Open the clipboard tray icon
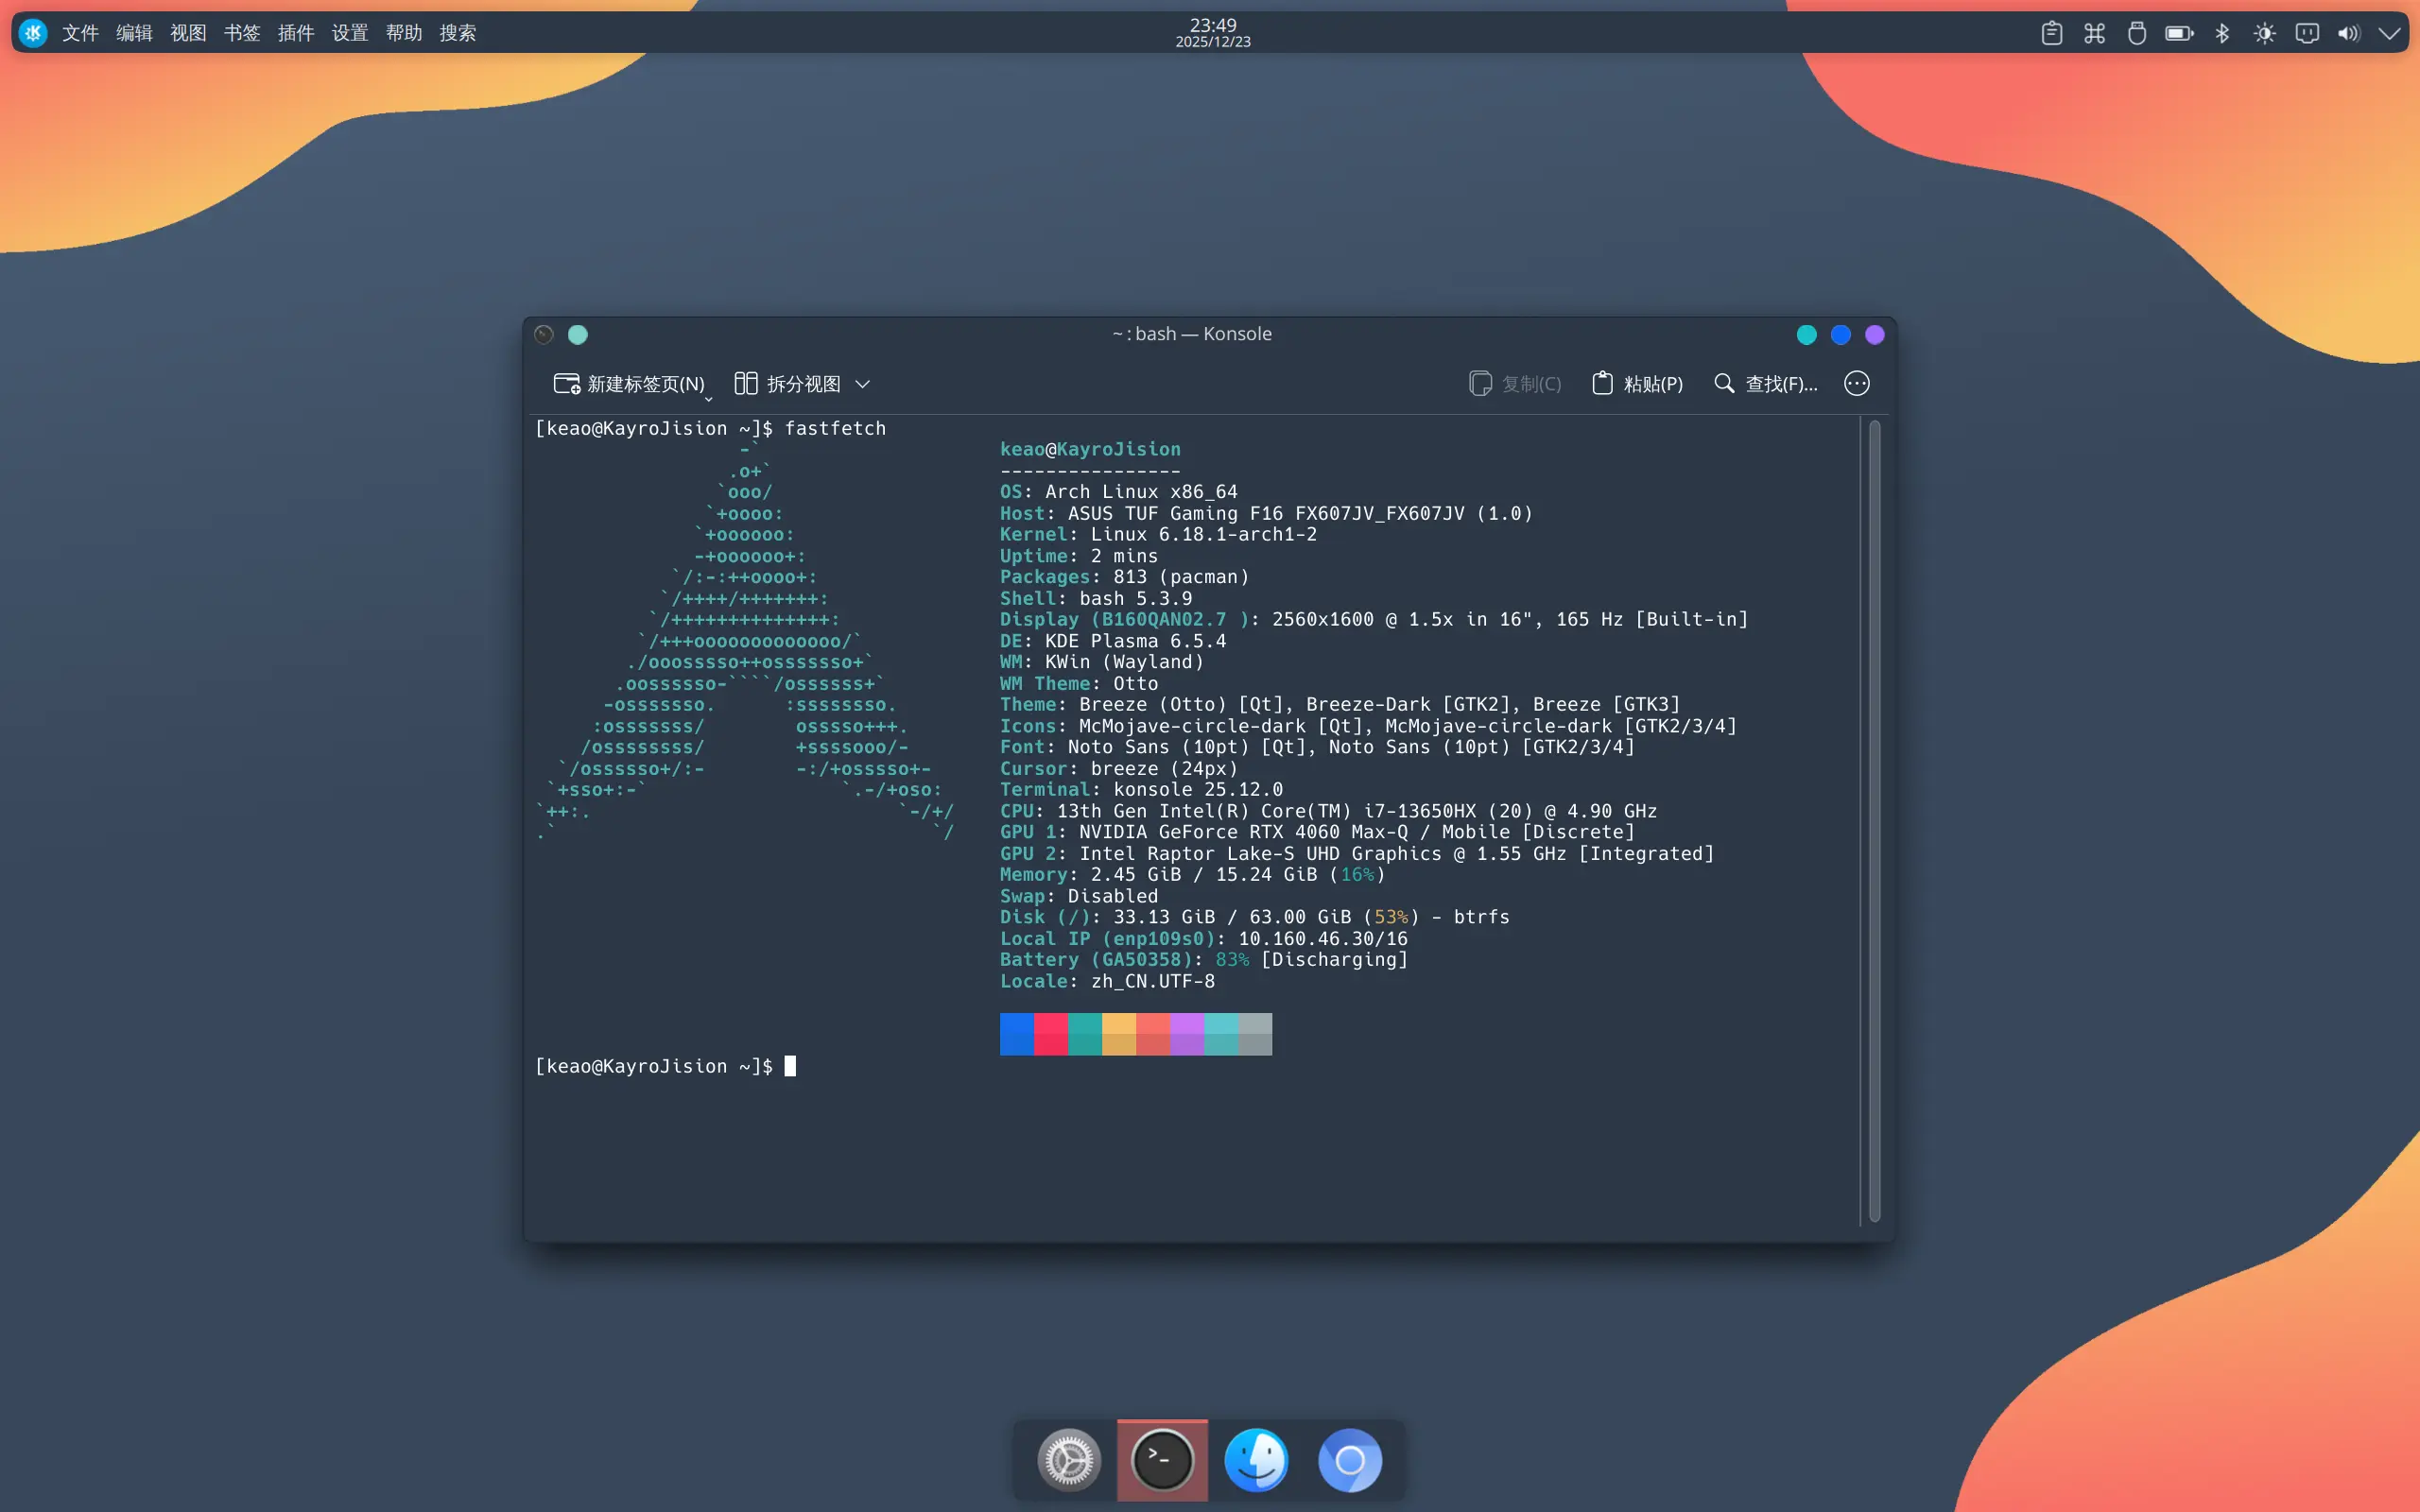Image resolution: width=2420 pixels, height=1512 pixels. [2051, 33]
